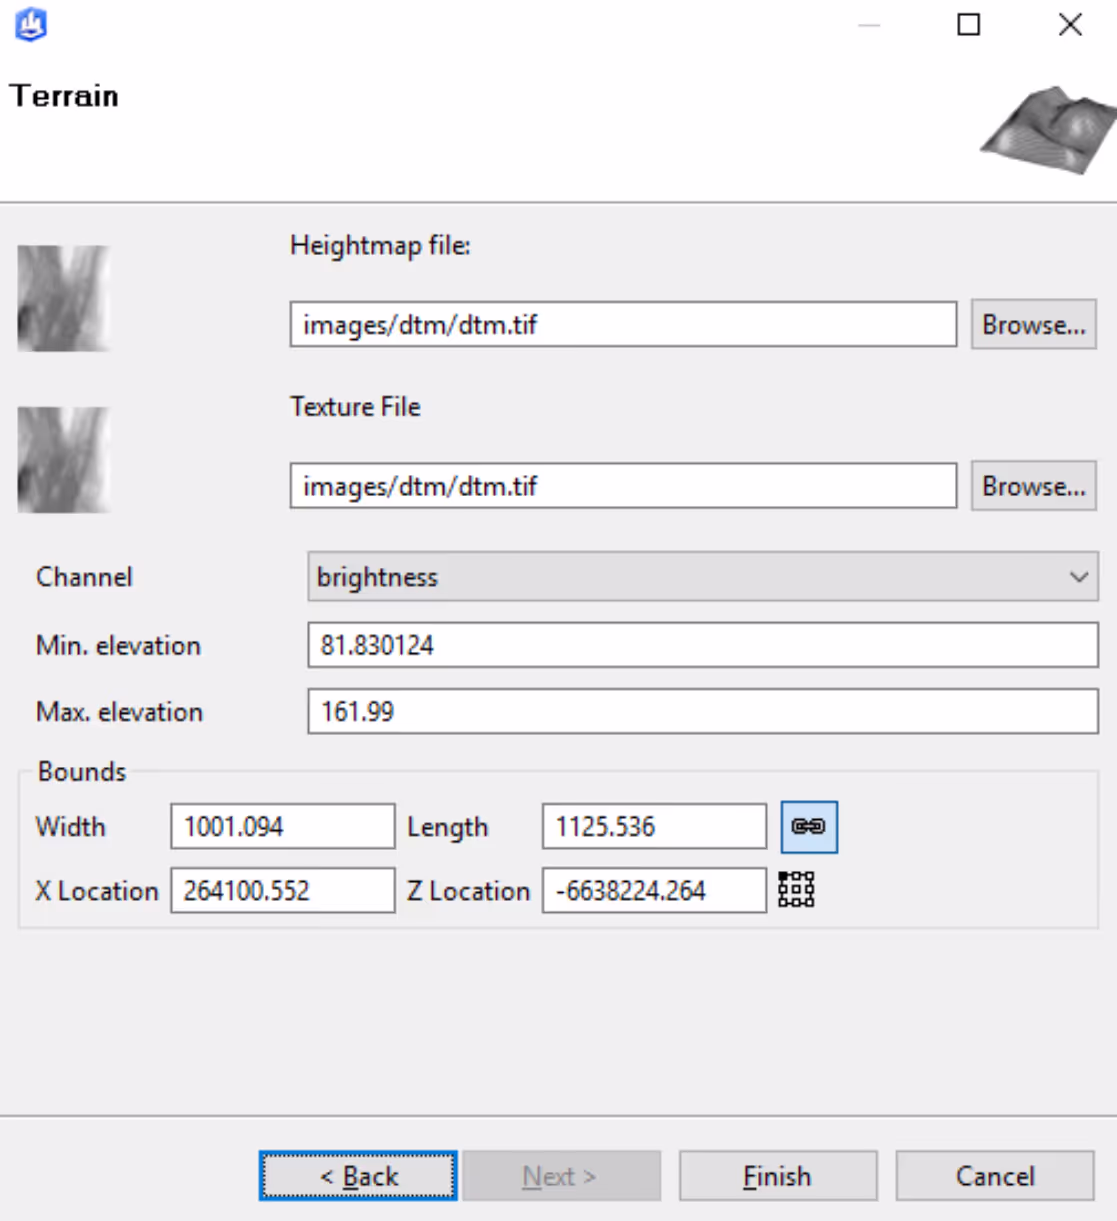Click the heightmap file preview thumbnail

pyautogui.click(x=63, y=298)
